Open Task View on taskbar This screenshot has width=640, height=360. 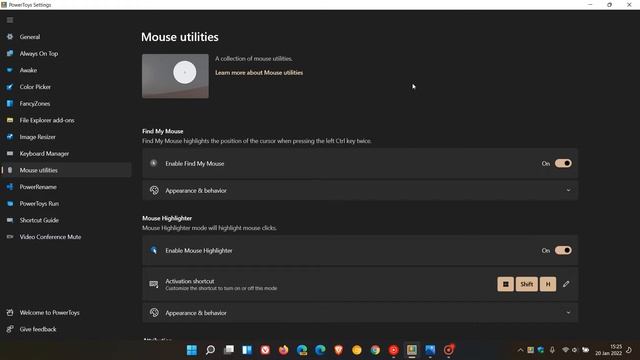[229, 350]
